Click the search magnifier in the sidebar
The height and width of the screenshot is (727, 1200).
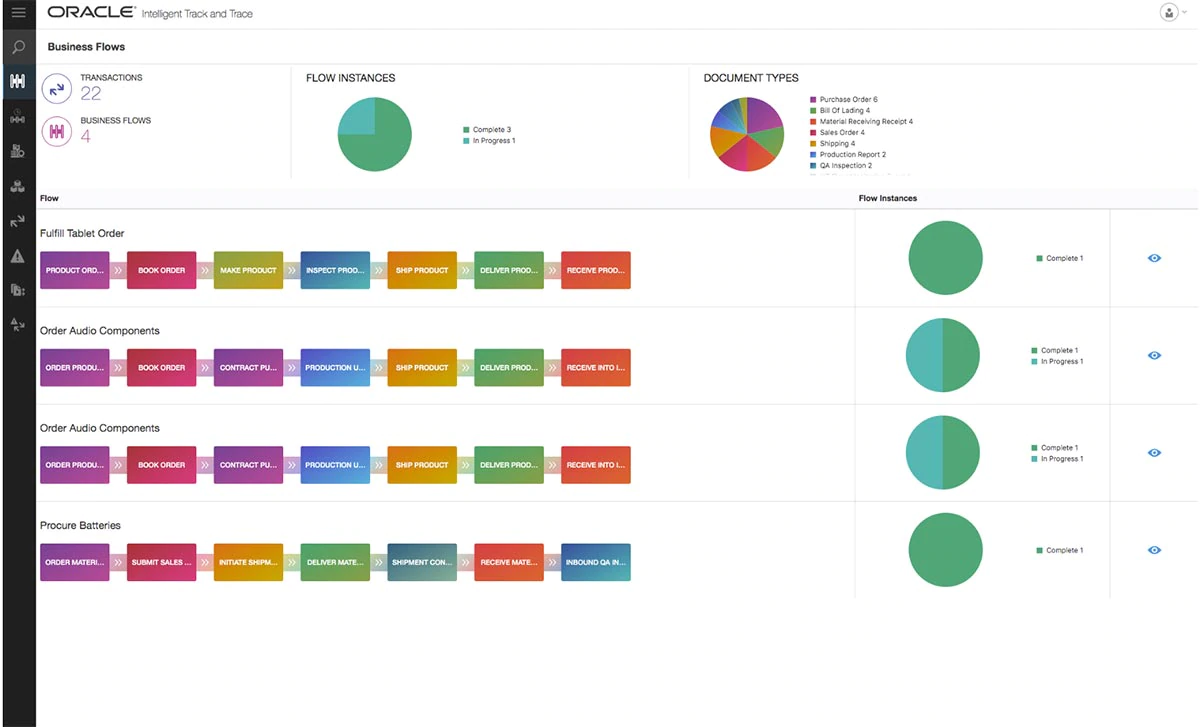click(x=18, y=47)
